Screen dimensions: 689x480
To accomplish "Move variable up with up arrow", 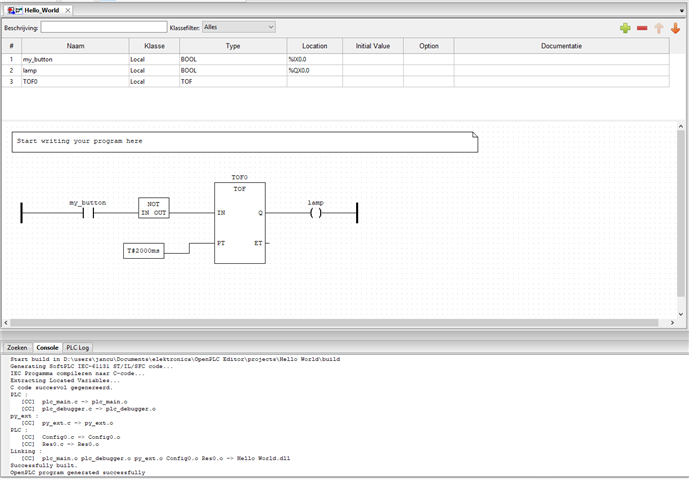I will [659, 28].
